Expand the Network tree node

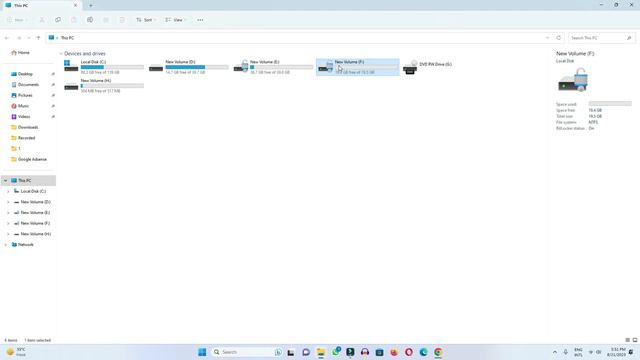(5, 244)
